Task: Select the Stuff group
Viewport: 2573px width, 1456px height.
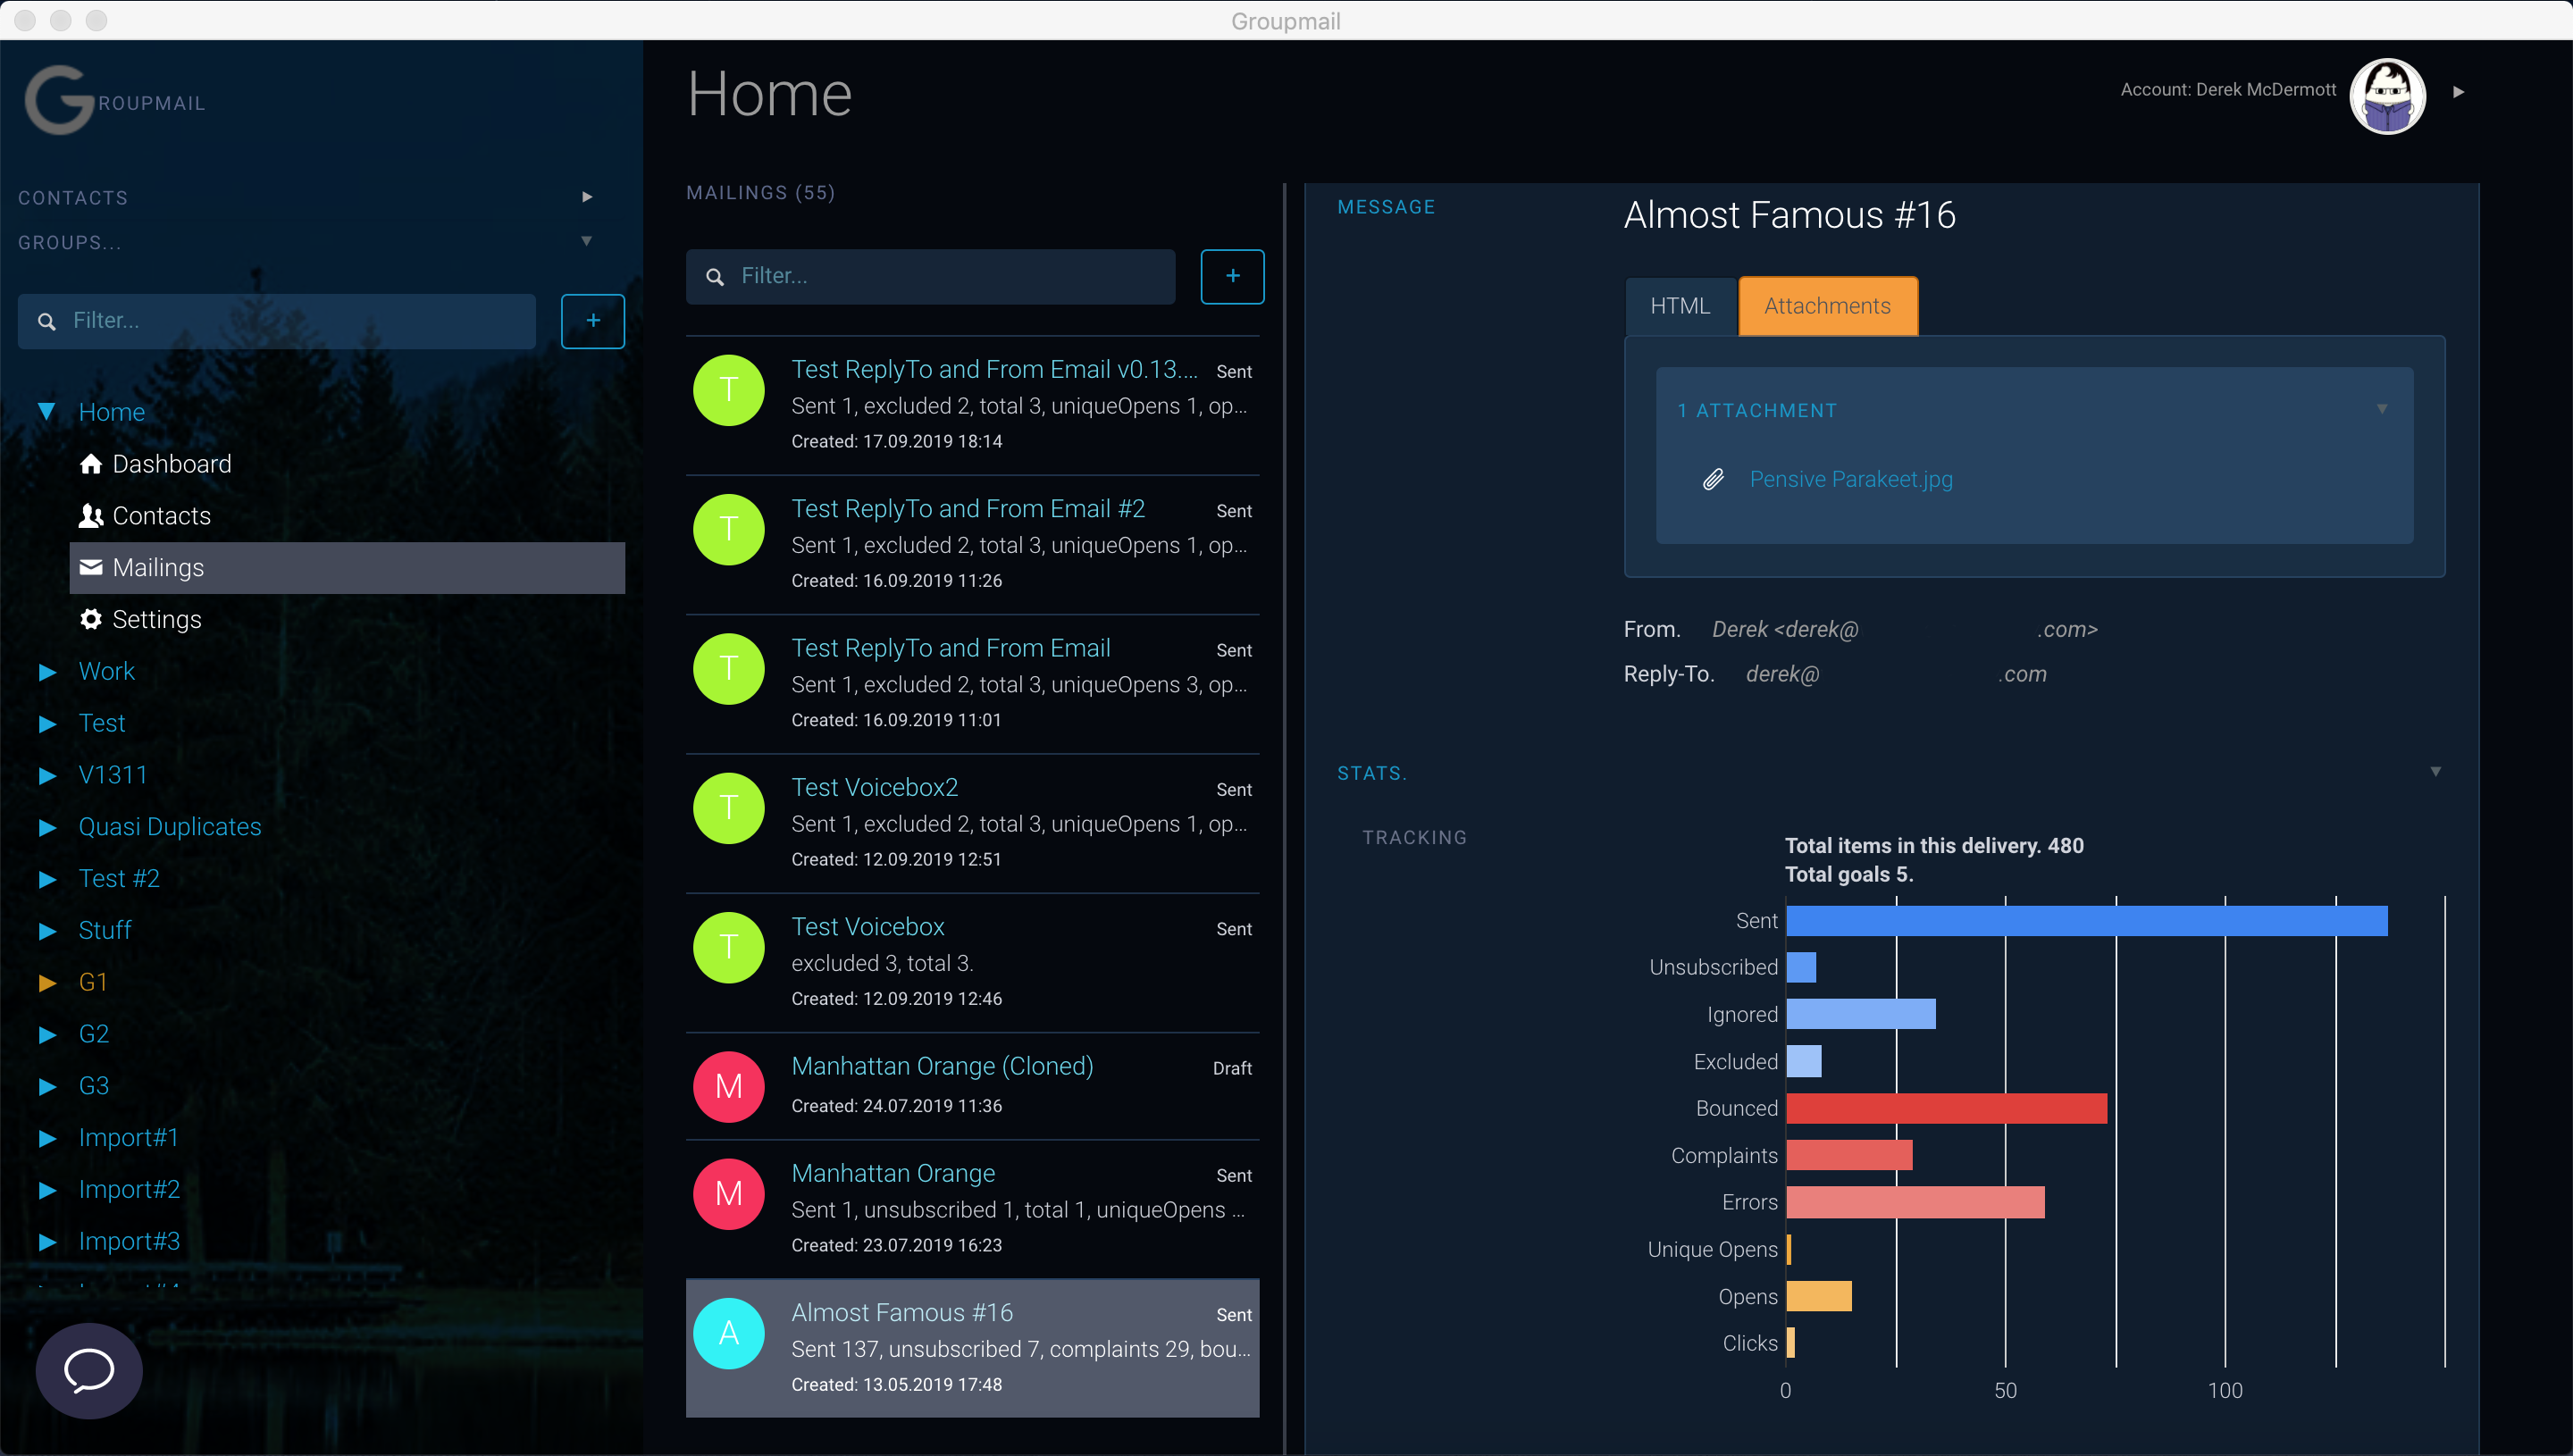Action: coord(105,930)
